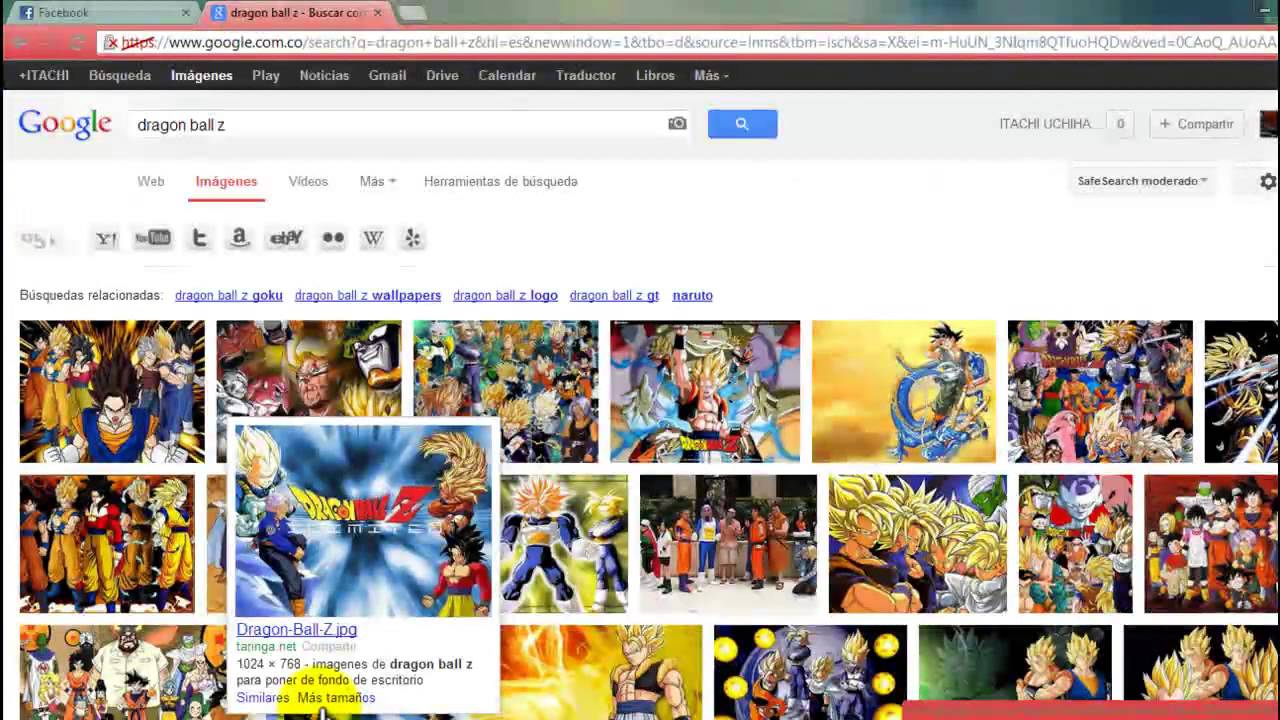Open a new browser tab
This screenshot has width=1280, height=720.
tap(412, 13)
